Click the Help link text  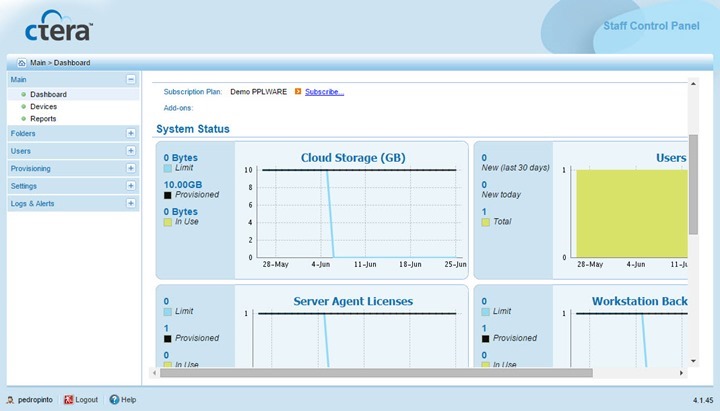(x=129, y=400)
